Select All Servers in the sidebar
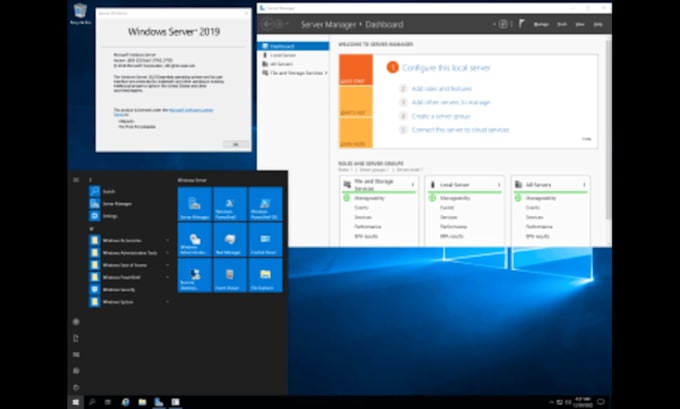Viewport: 680px width, 409px height. coord(293,64)
